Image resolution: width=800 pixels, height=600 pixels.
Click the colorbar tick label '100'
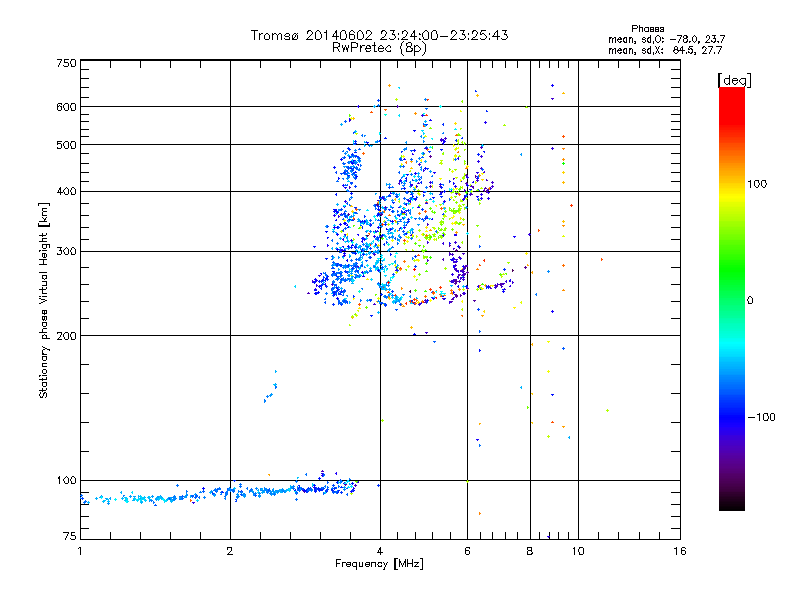click(x=758, y=184)
